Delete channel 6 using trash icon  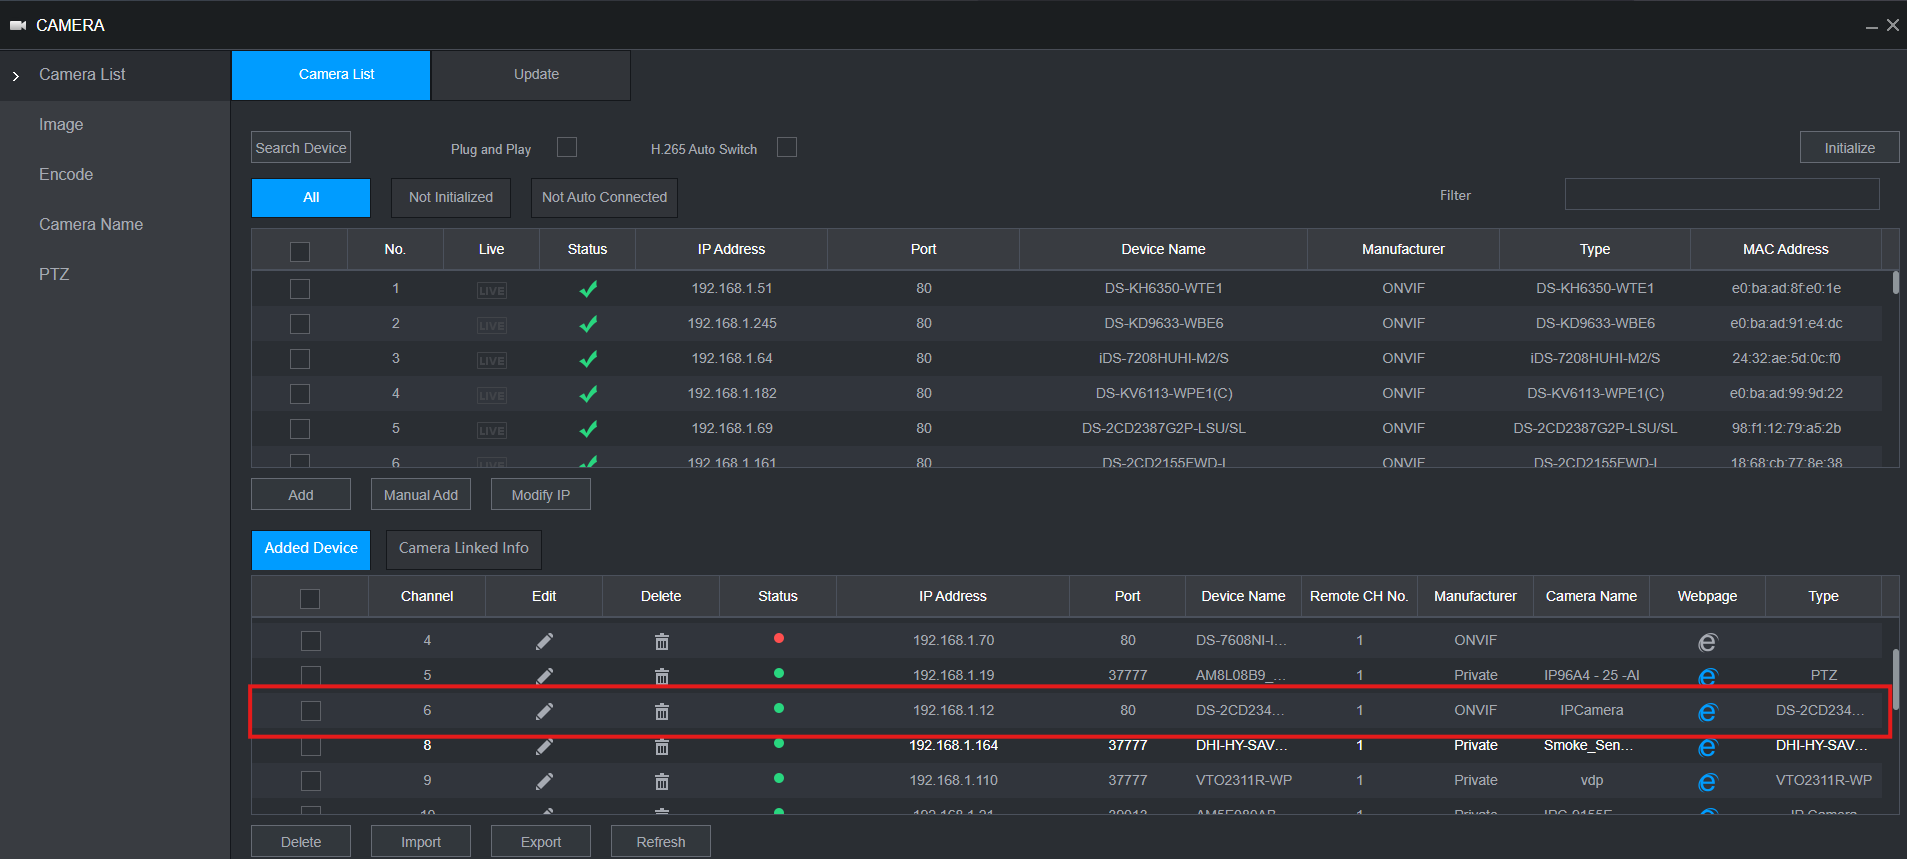pyautogui.click(x=661, y=711)
